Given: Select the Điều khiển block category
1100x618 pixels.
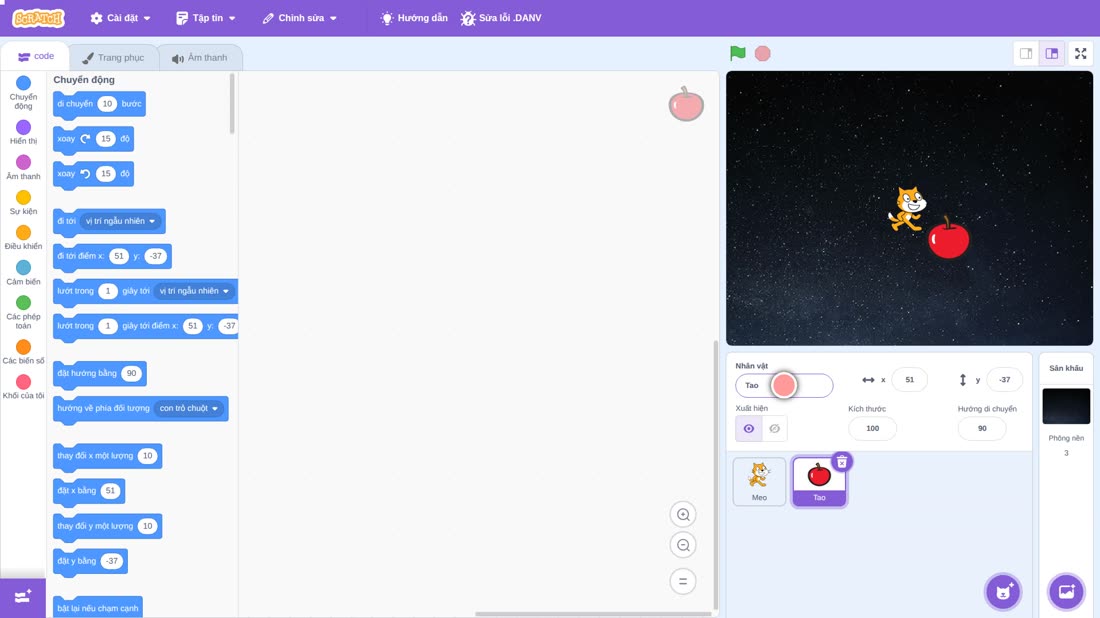Looking at the screenshot, I should [23, 237].
